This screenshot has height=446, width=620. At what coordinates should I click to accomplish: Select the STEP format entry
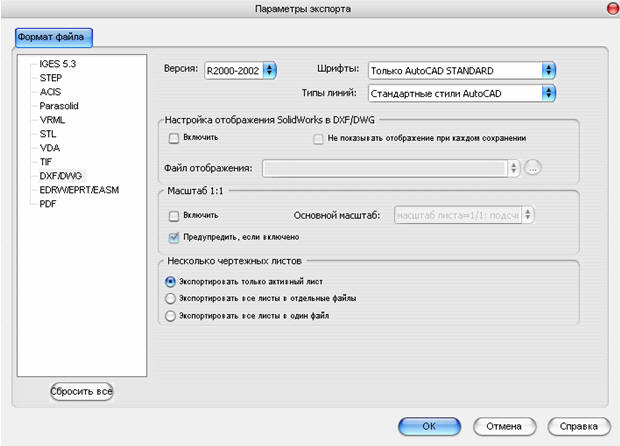[x=51, y=78]
